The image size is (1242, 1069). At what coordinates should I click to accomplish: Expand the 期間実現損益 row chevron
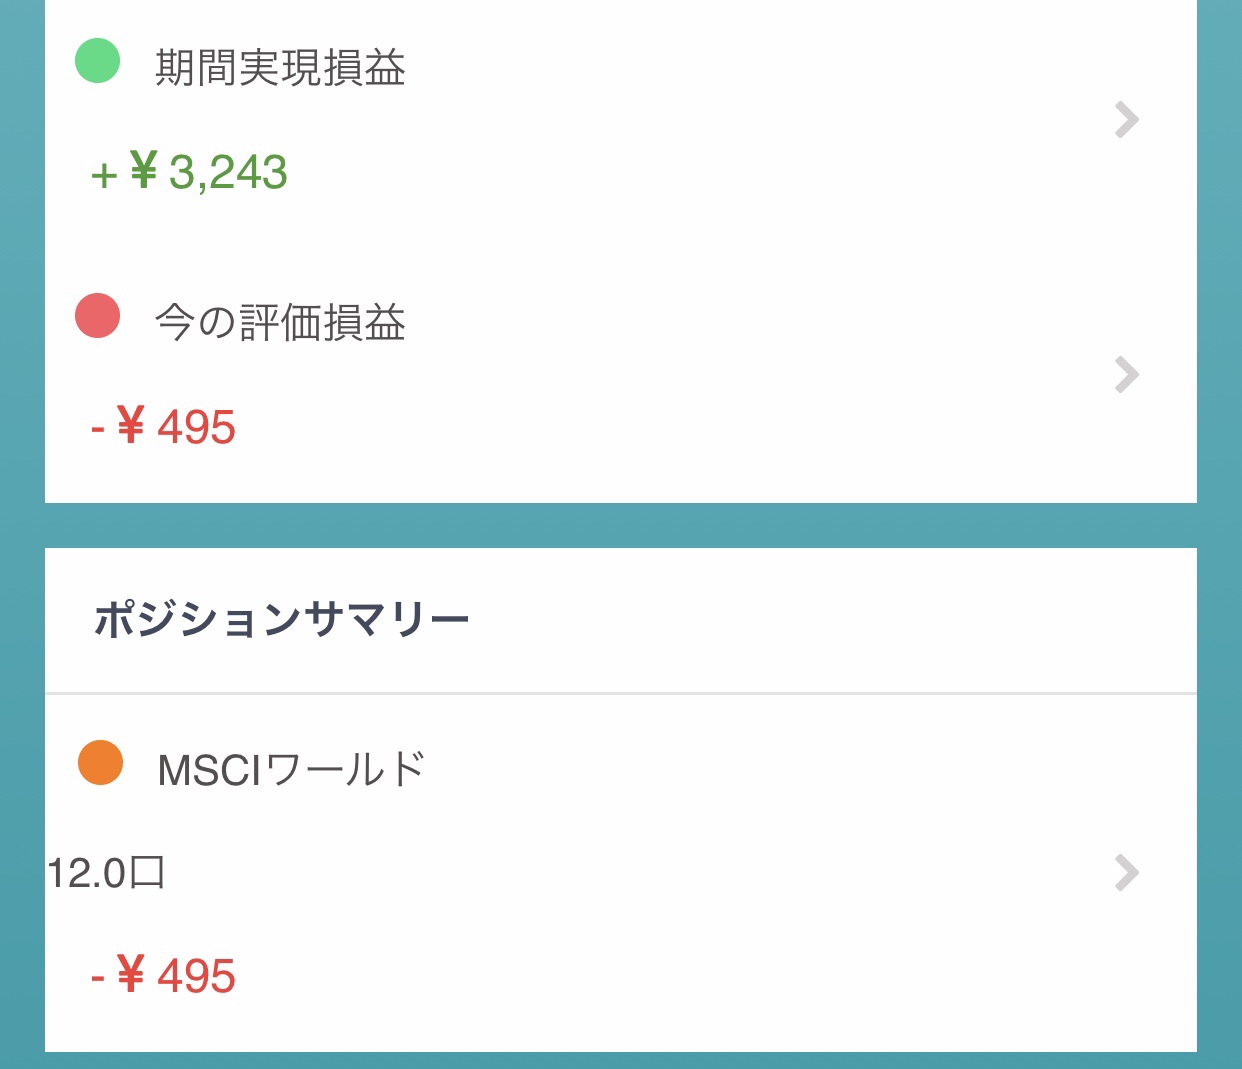[1126, 120]
